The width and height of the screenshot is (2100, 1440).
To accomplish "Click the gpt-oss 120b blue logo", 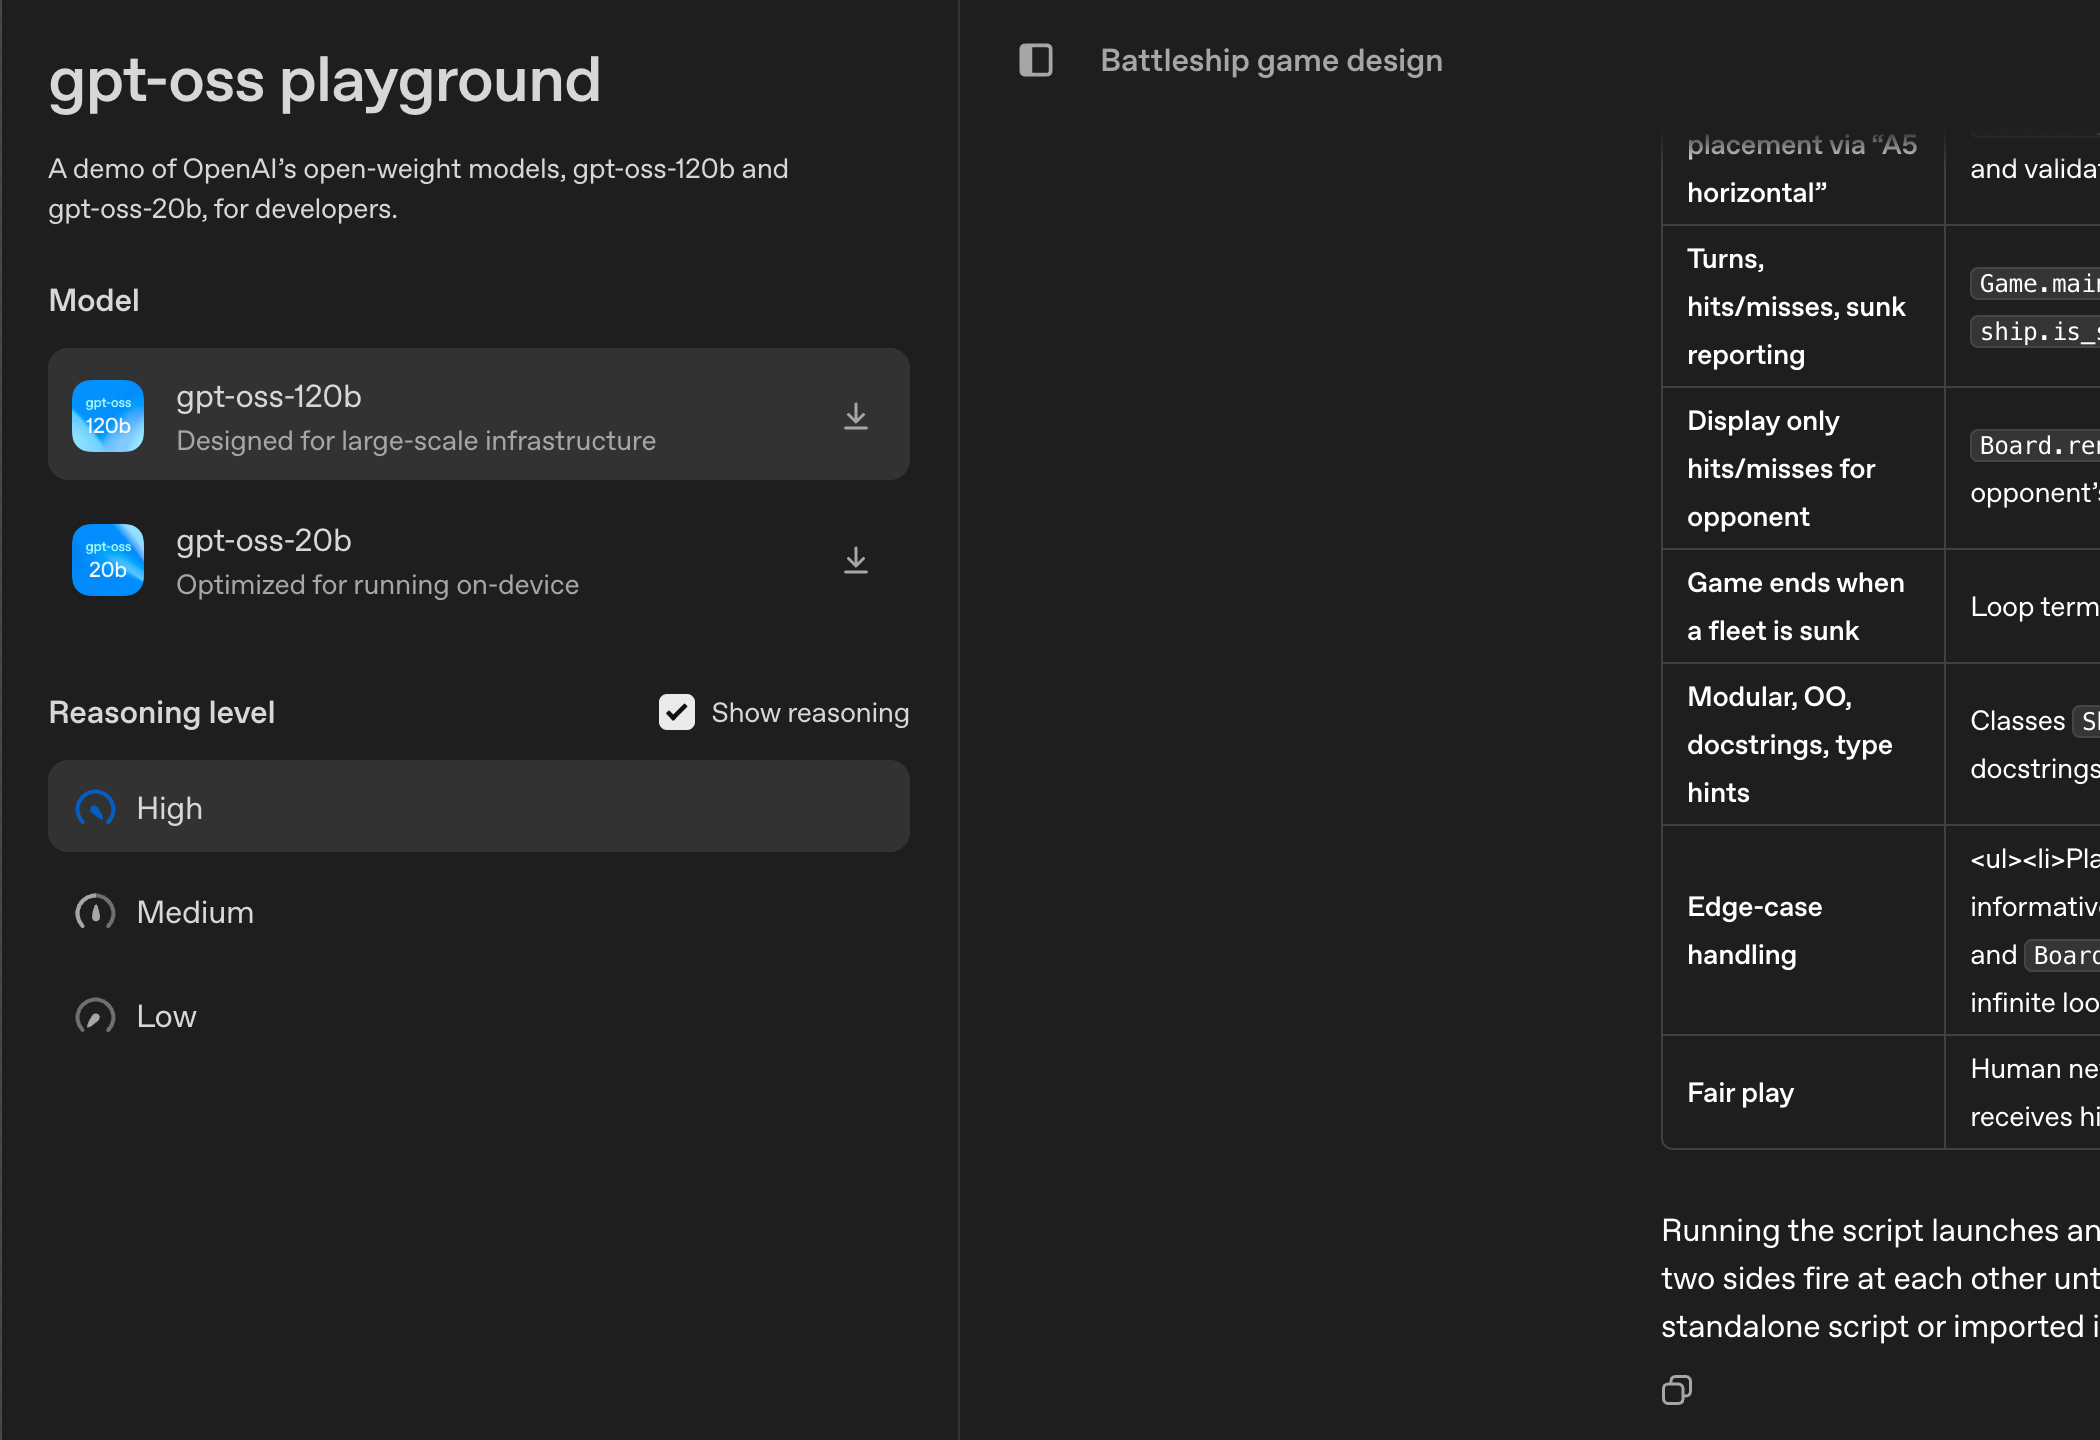I will pos(108,416).
